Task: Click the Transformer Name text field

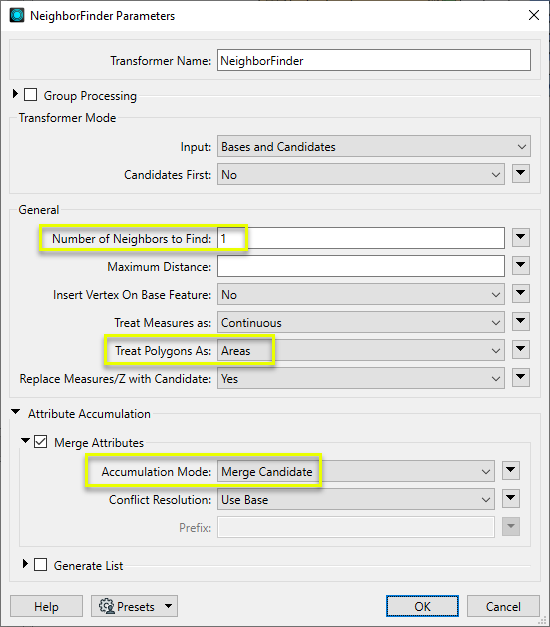Action: (374, 60)
